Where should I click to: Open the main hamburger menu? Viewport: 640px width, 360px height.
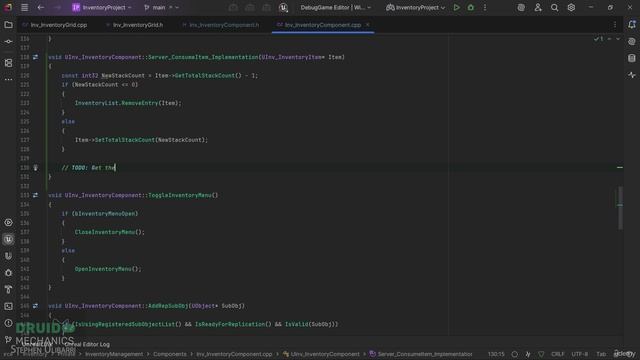[24, 7]
